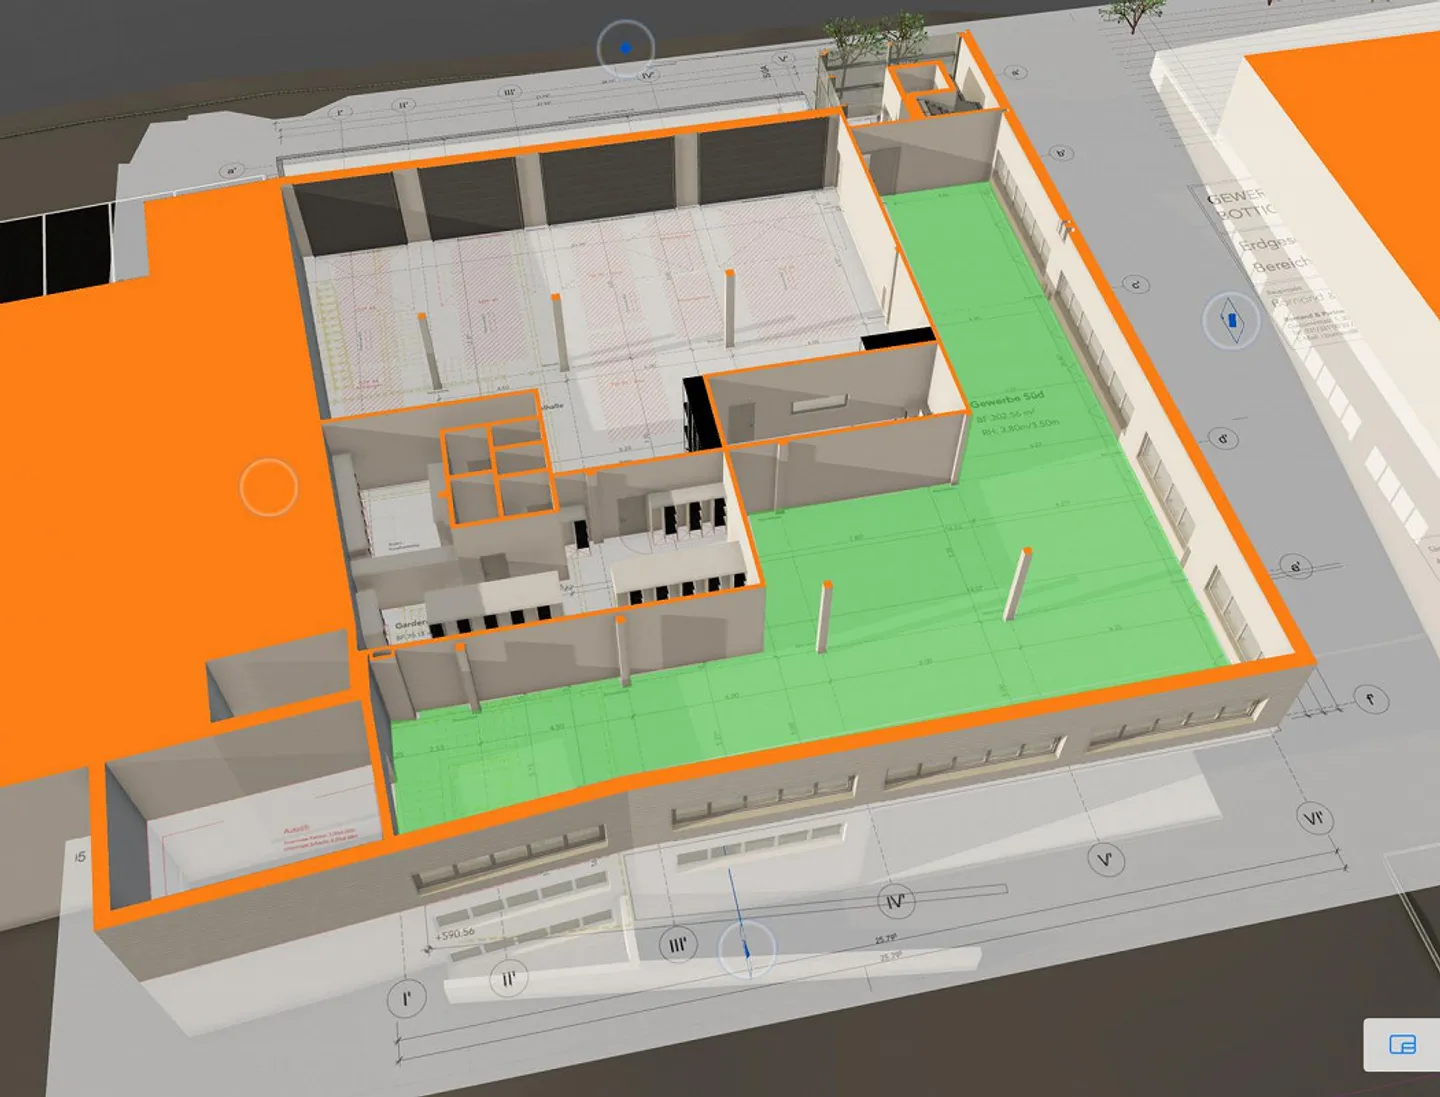1440x1097 pixels.
Task: Click grid axis bubble c' on right side
Action: 1137,285
